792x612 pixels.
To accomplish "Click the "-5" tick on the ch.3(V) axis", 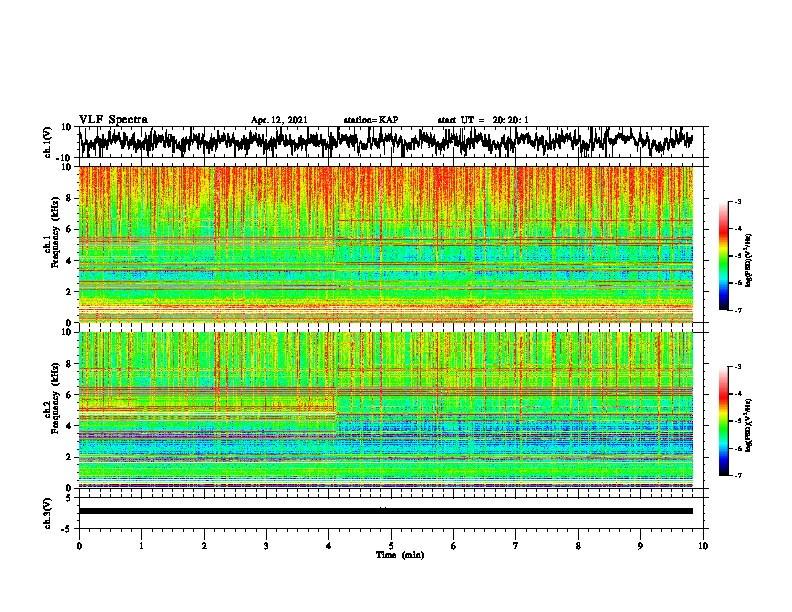I will click(x=68, y=529).
